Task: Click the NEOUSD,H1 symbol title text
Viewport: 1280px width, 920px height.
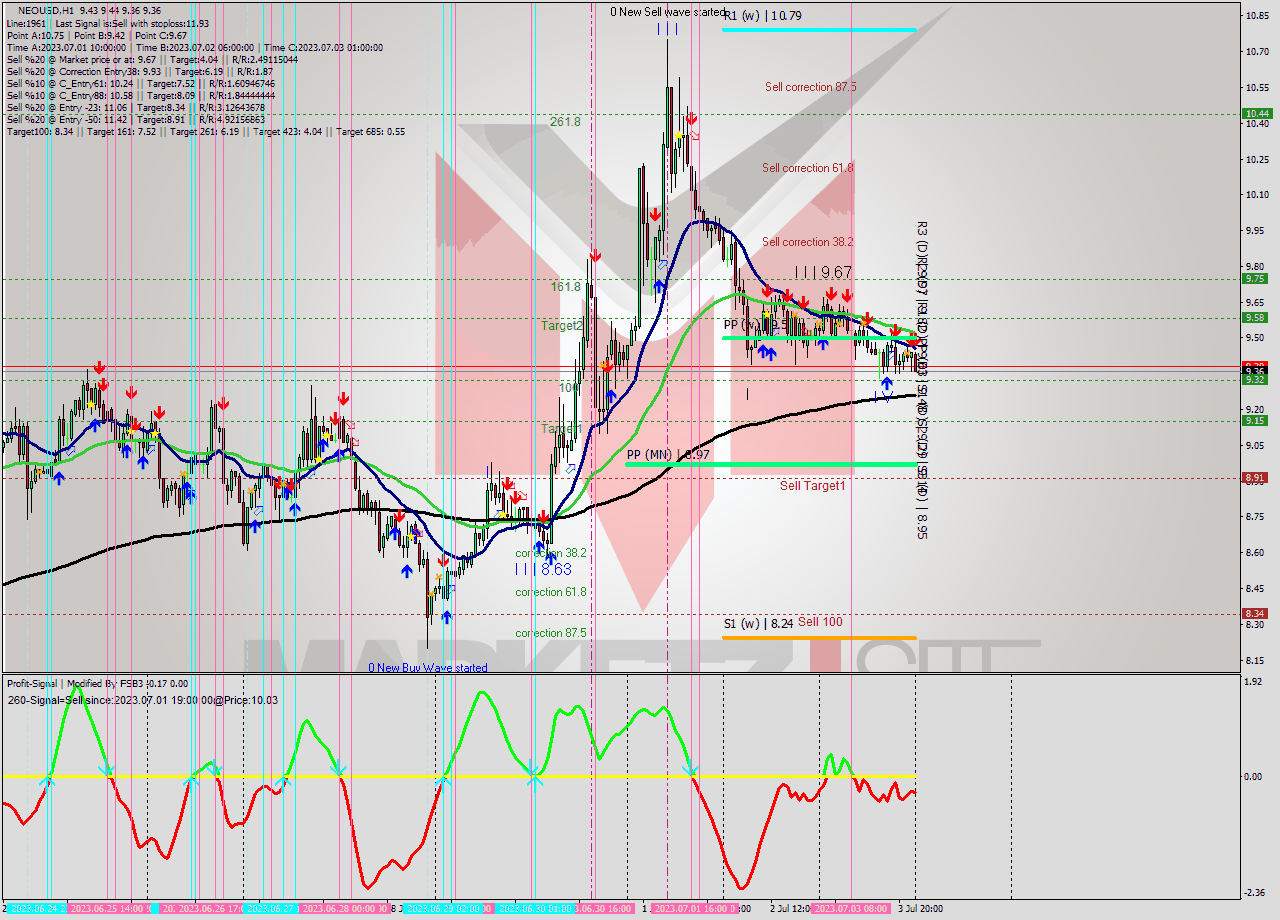Action: [46, 10]
